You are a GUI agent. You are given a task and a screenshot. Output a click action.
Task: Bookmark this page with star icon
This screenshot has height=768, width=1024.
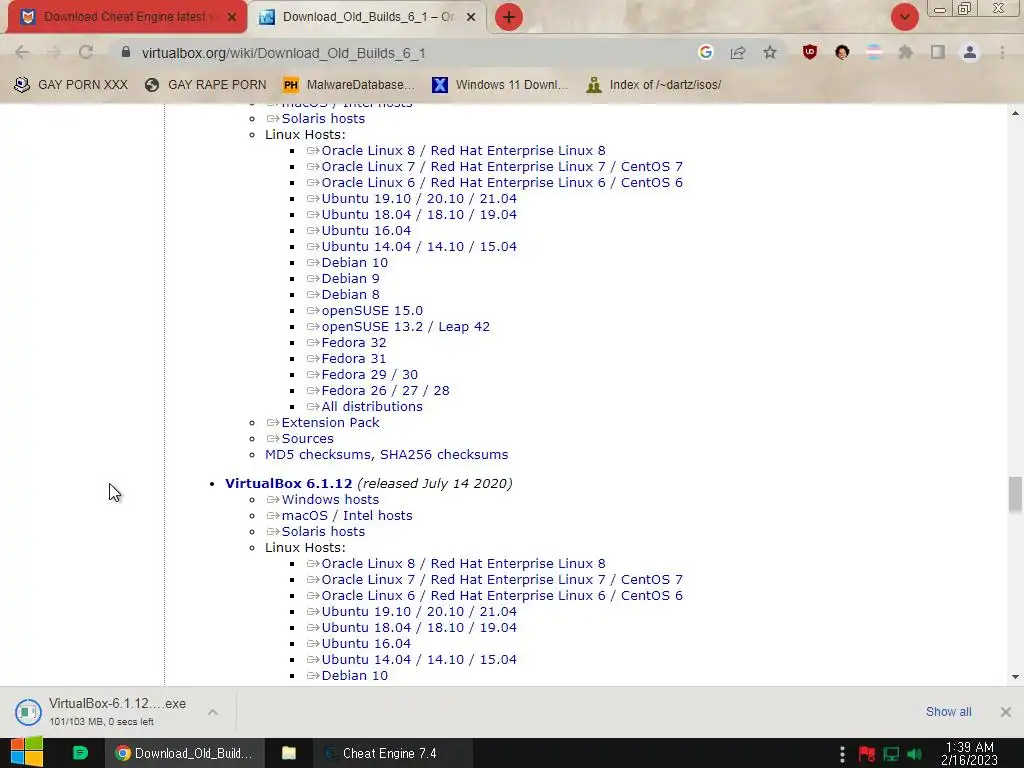pyautogui.click(x=770, y=53)
